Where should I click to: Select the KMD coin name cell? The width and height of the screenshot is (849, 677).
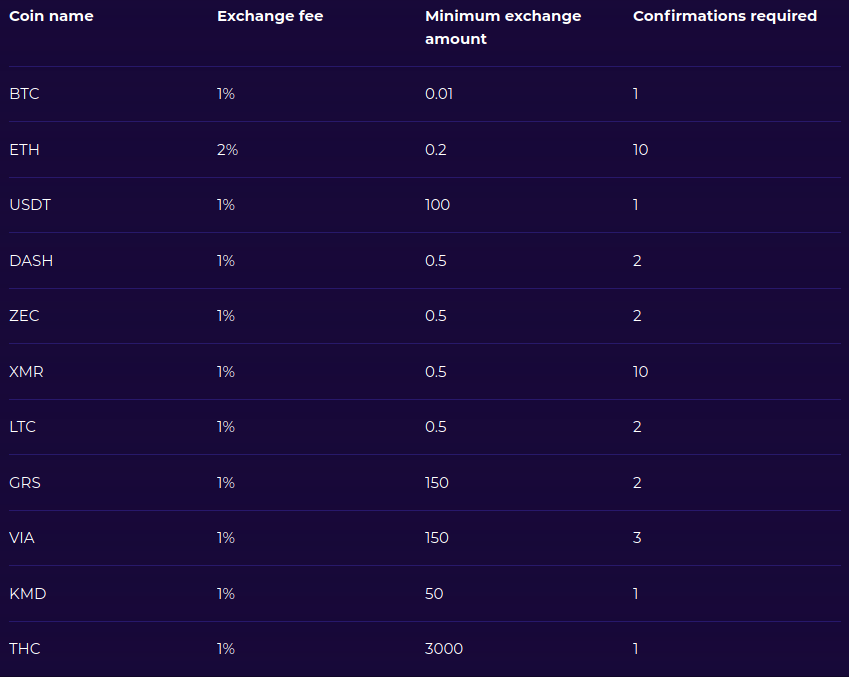click(x=28, y=594)
